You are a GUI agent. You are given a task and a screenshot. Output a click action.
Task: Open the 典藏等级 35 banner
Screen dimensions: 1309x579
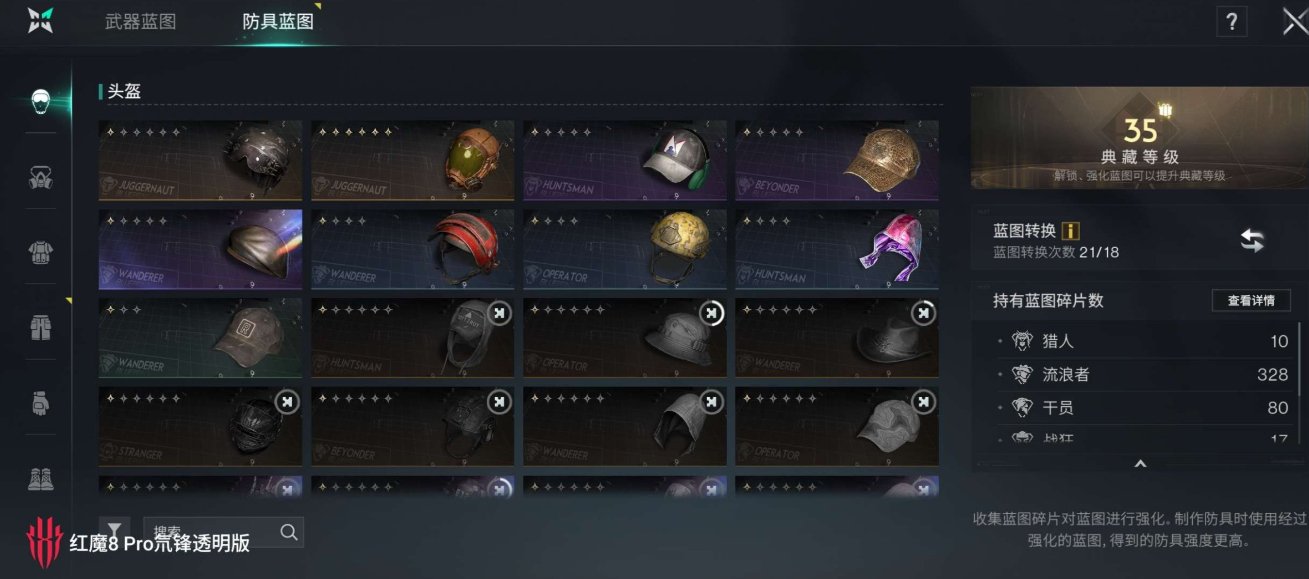(1139, 138)
